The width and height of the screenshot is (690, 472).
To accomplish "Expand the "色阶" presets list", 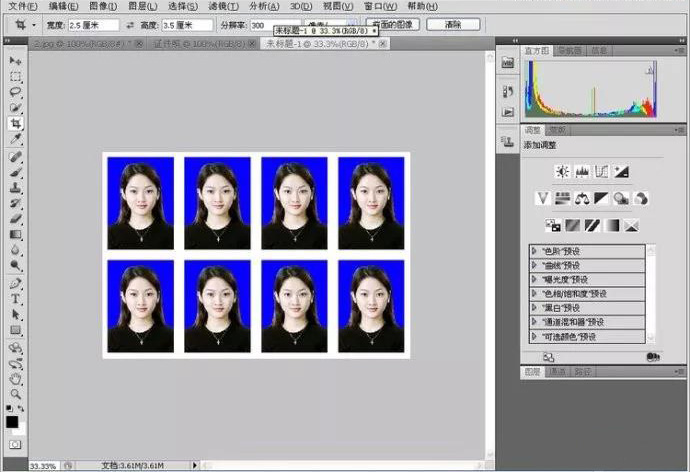I will click(535, 251).
